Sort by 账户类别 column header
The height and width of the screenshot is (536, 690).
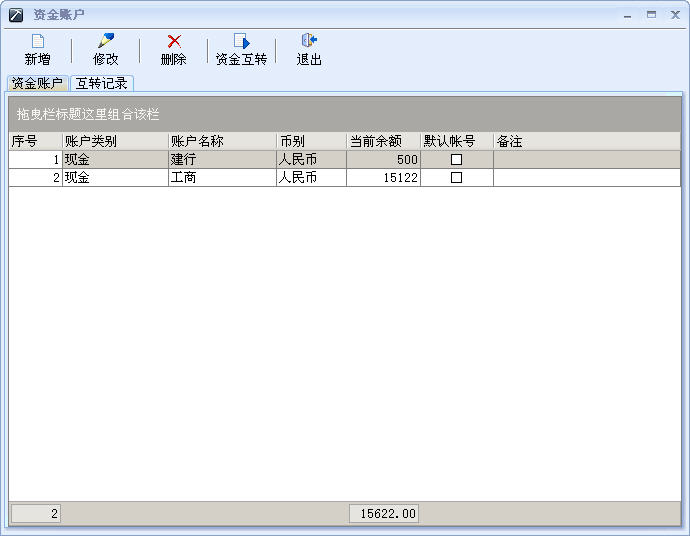[x=115, y=141]
